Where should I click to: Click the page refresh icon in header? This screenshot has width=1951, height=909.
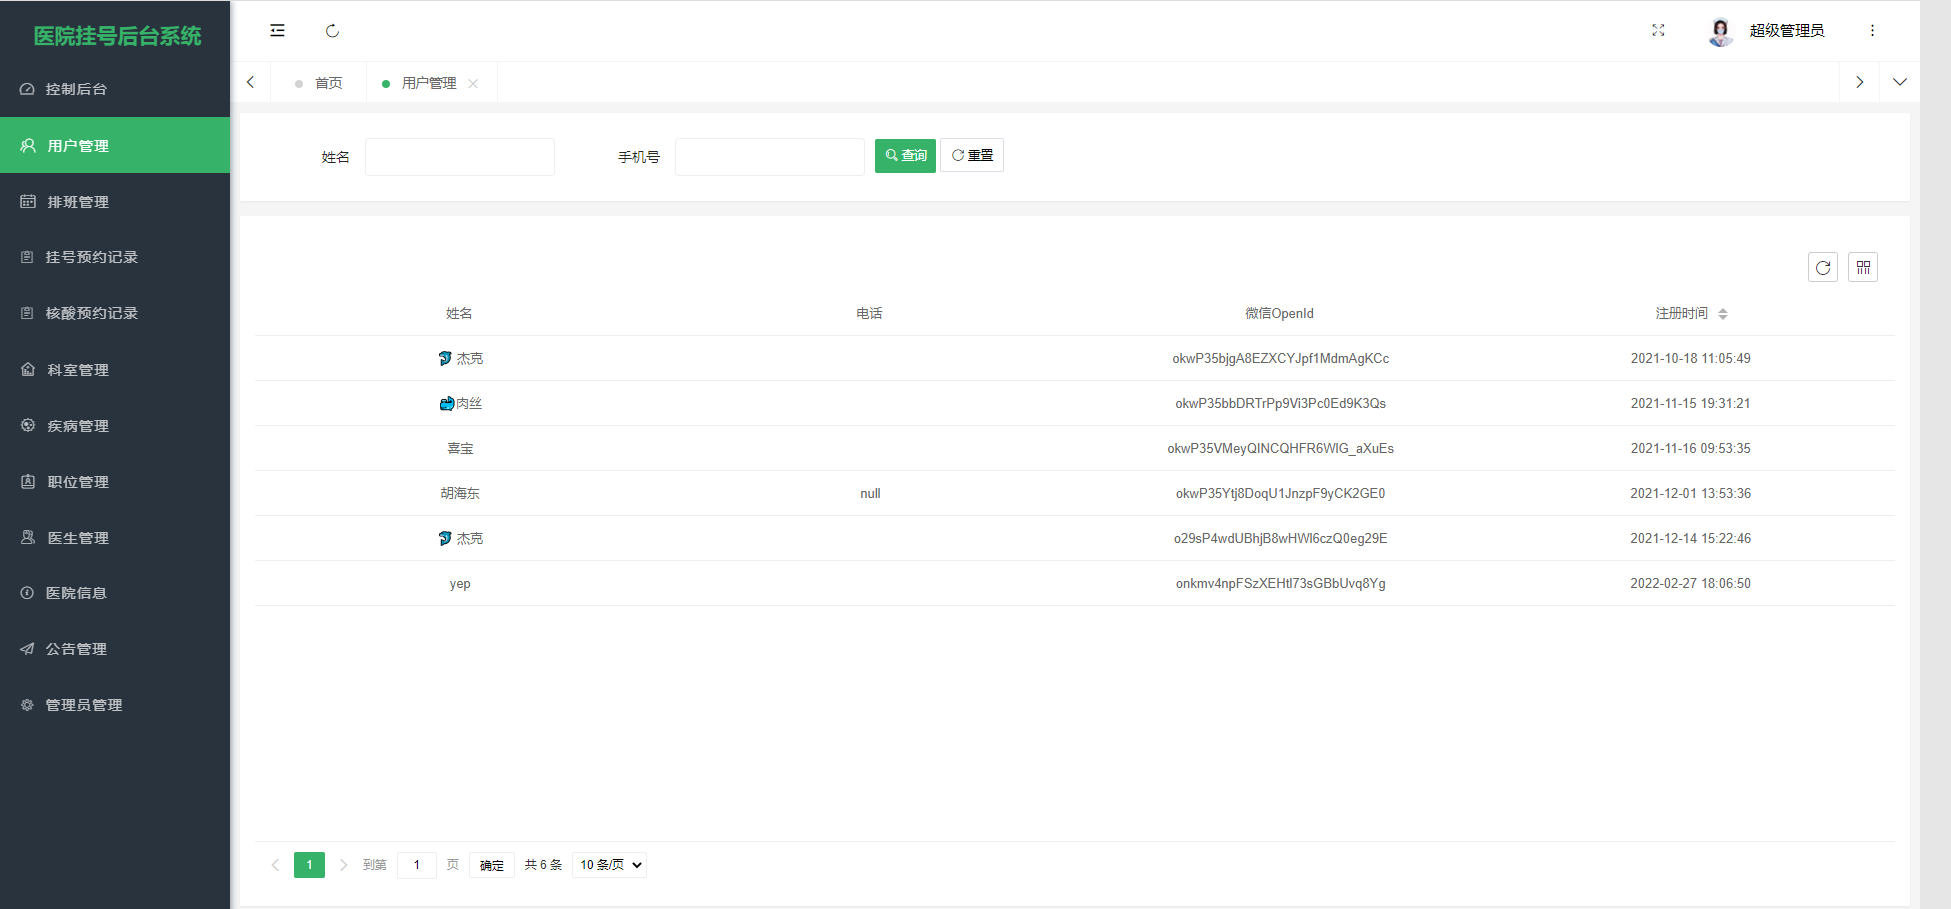(332, 31)
